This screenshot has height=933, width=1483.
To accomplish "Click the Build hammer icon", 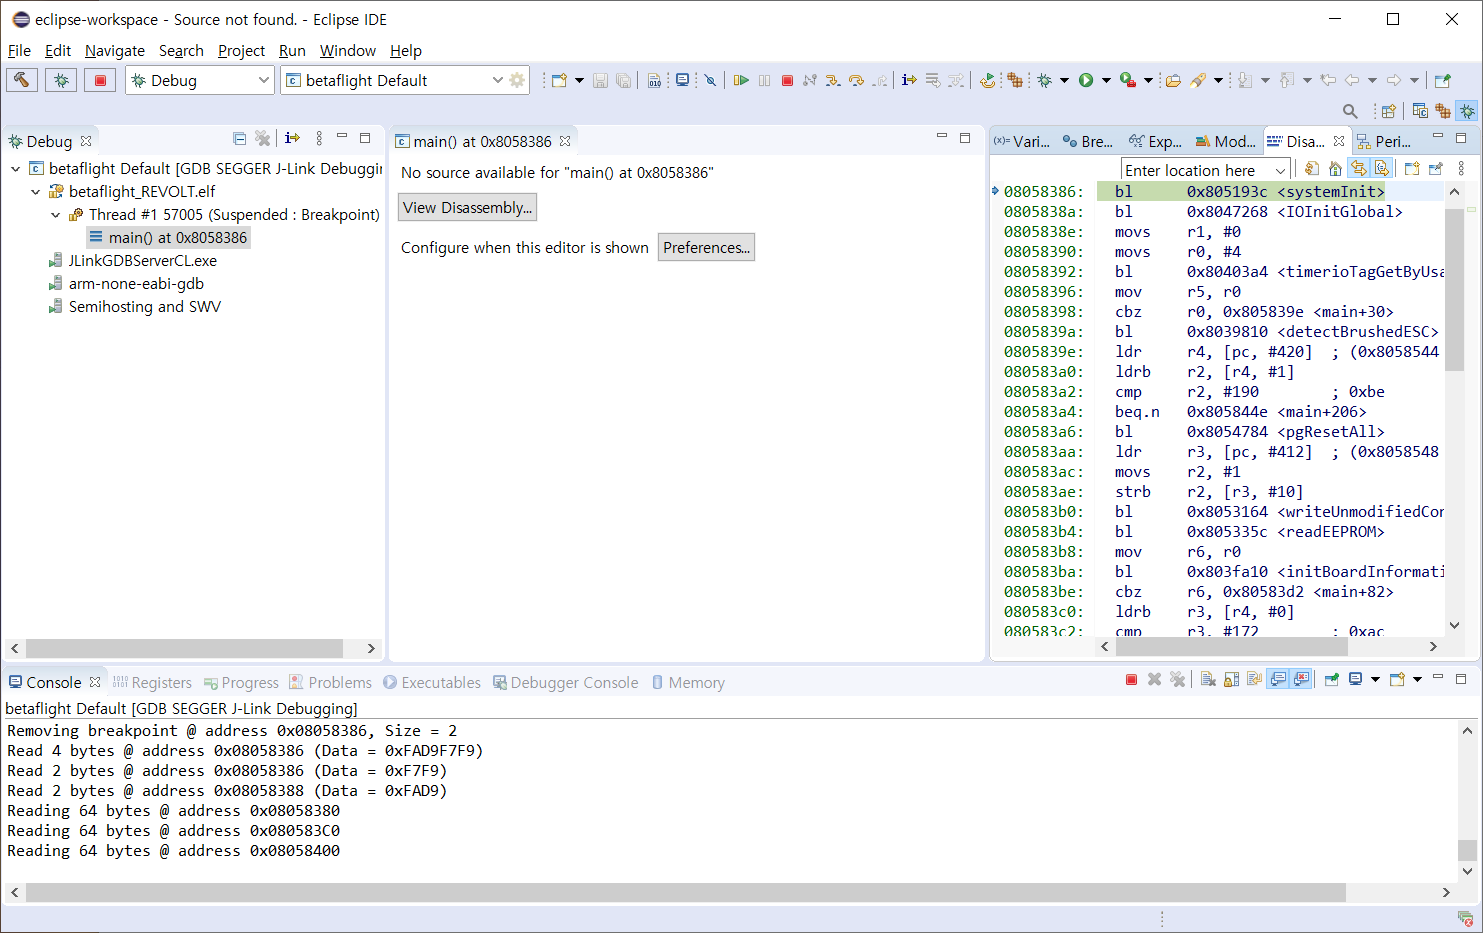I will pyautogui.click(x=21, y=80).
